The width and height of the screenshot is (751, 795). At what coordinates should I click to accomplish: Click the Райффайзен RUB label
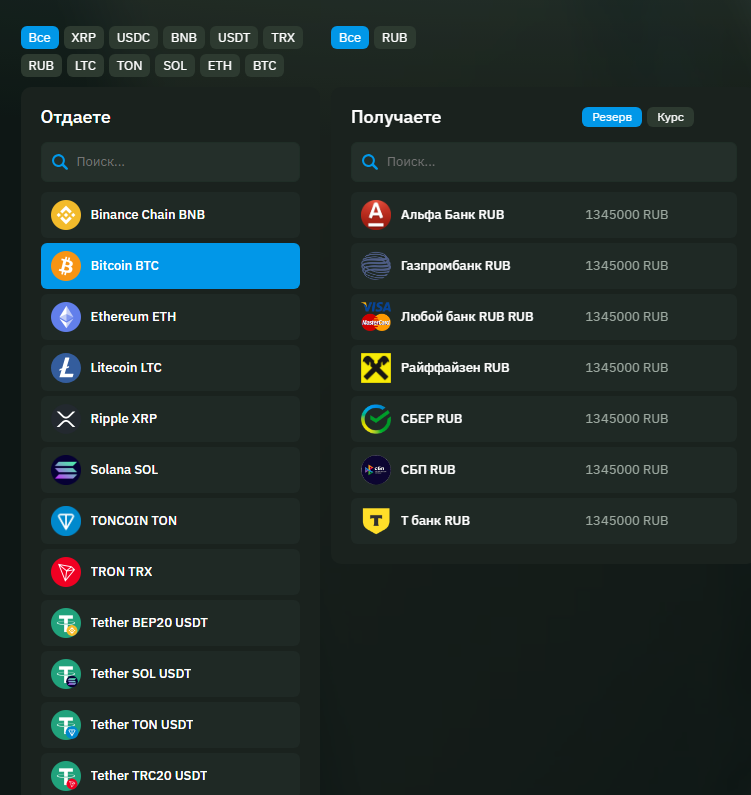tap(455, 368)
